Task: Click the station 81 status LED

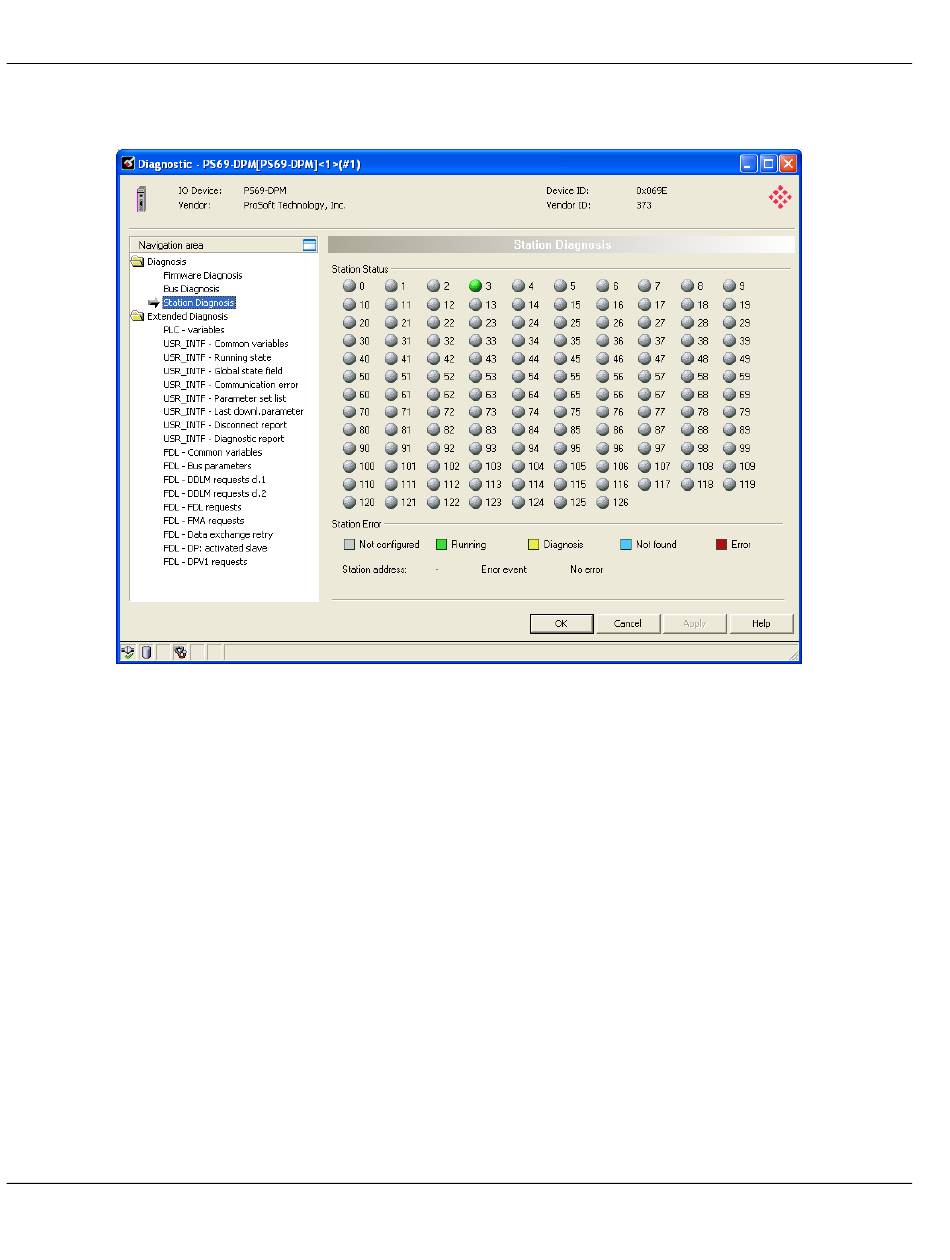Action: [391, 431]
